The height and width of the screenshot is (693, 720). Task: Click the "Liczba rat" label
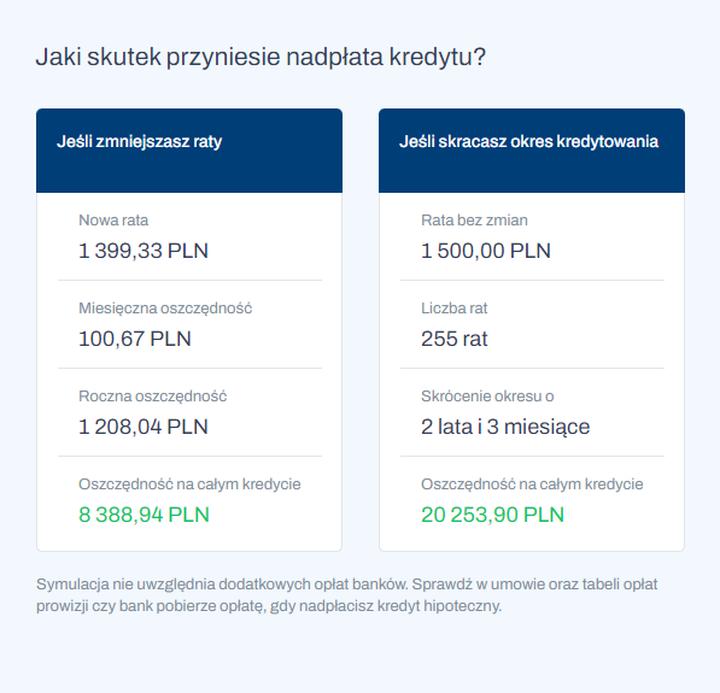click(x=454, y=308)
